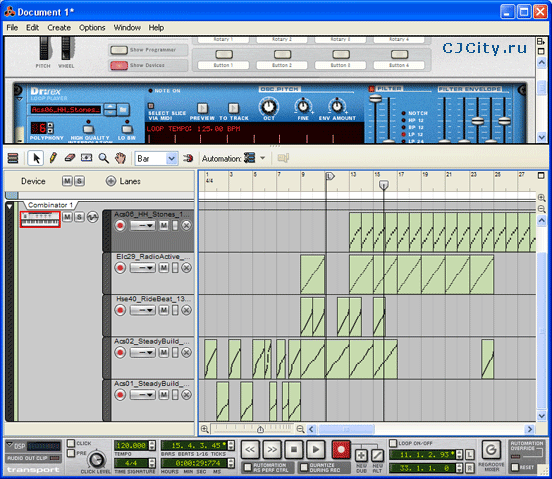Zoom in vertically in sequencer
Screen dimensions: 552x479
point(542,198)
